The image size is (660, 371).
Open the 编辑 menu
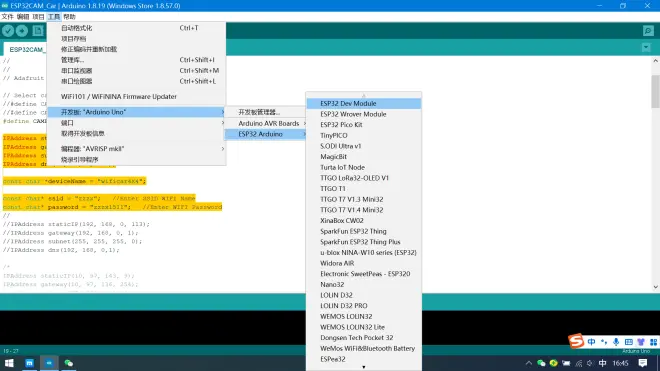click(x=23, y=17)
